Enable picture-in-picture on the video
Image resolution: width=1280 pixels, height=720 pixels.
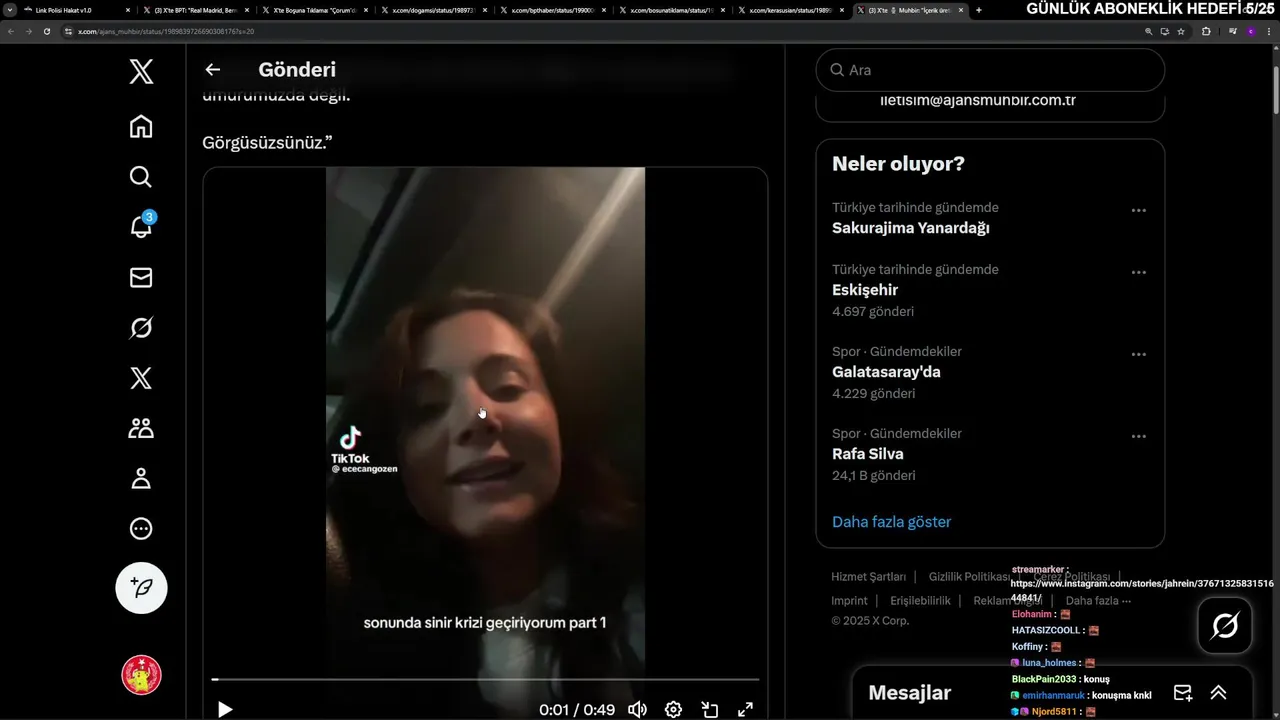[709, 709]
